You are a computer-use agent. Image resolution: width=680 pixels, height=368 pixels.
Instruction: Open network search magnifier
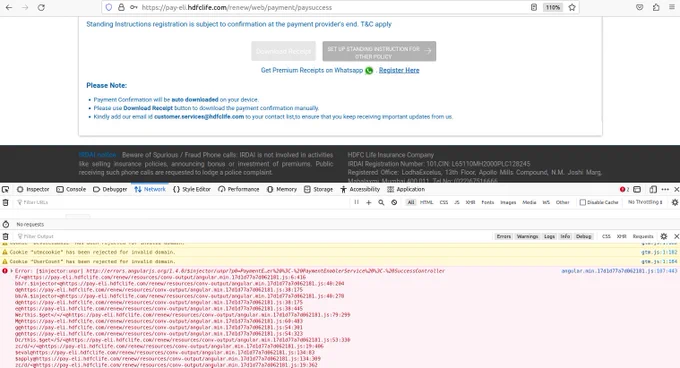click(381, 202)
